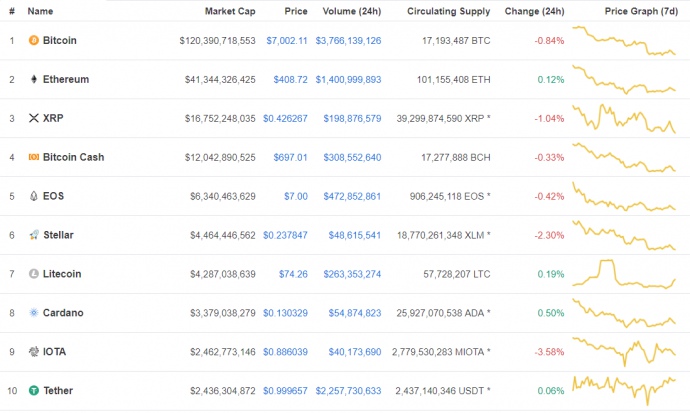Sort by the # rank column header

pos(12,11)
